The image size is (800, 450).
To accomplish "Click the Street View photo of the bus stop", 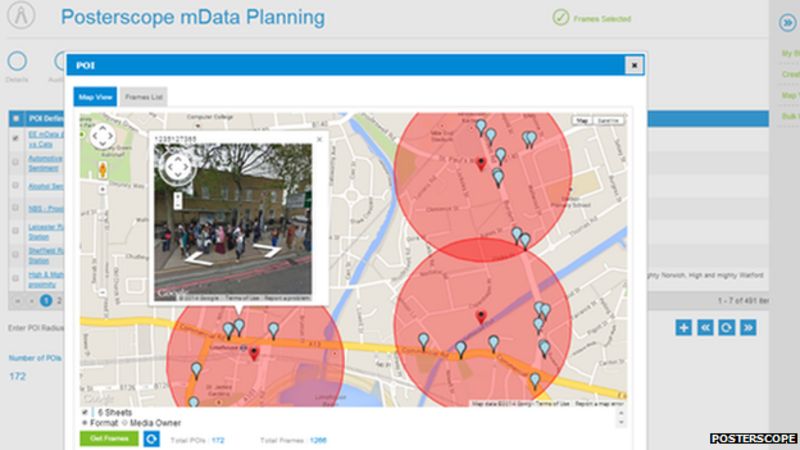I will (233, 222).
